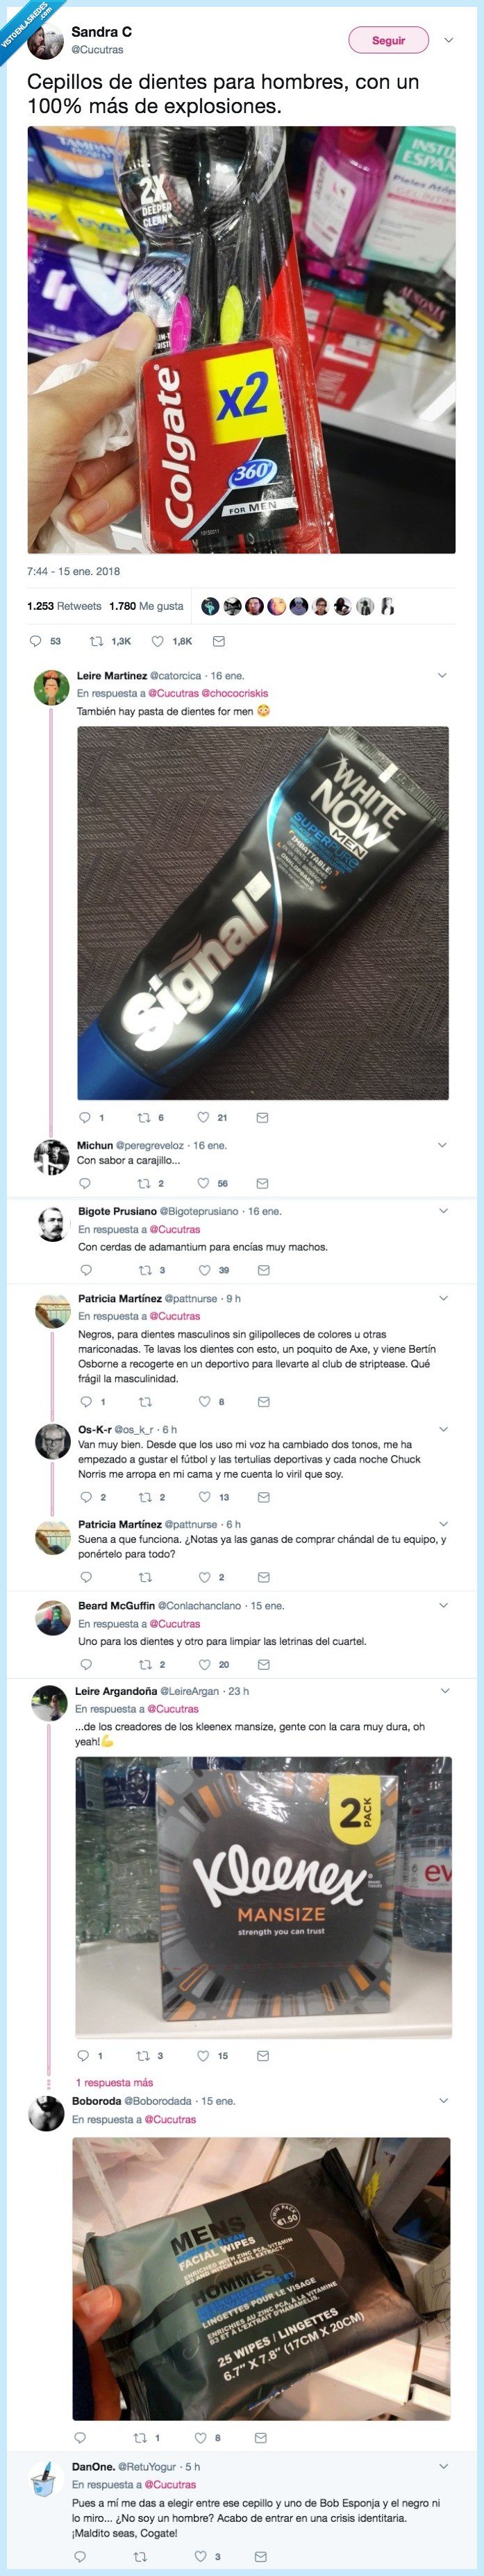This screenshot has height=2576, width=484.
Task: Open the @chococriskis mention link
Action: pos(235,693)
